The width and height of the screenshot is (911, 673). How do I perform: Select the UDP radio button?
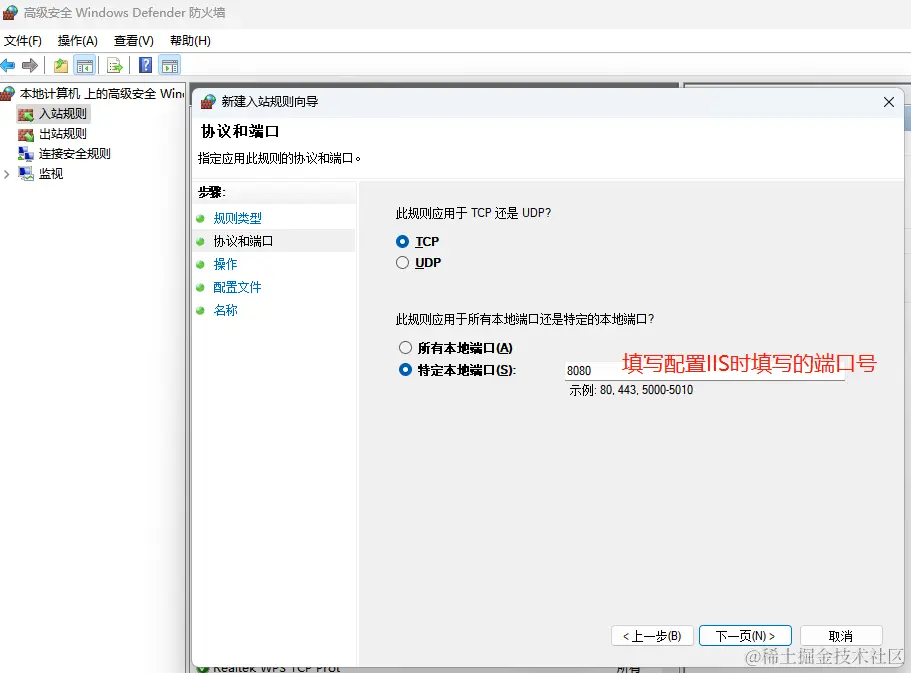tap(402, 263)
